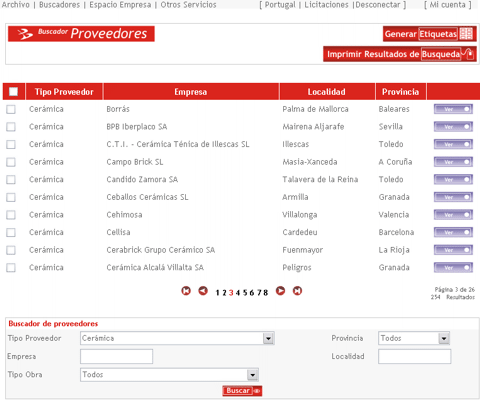
Task: Toggle the select-all checkbox in table header
Action: coord(13,92)
